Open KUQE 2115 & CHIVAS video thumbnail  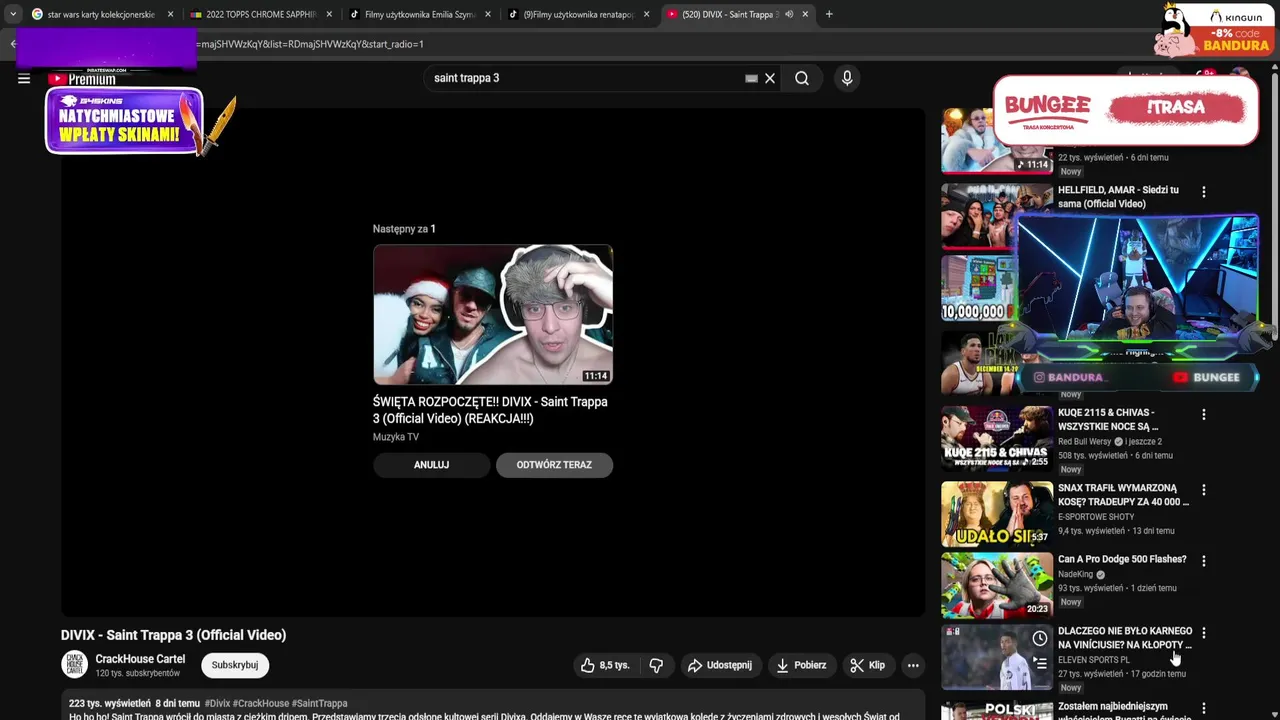point(997,438)
